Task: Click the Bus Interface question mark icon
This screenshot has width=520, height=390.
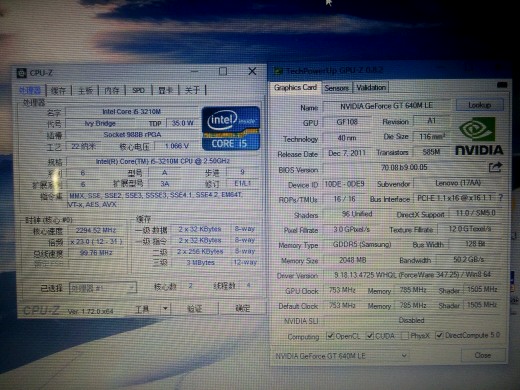Action: [500, 198]
